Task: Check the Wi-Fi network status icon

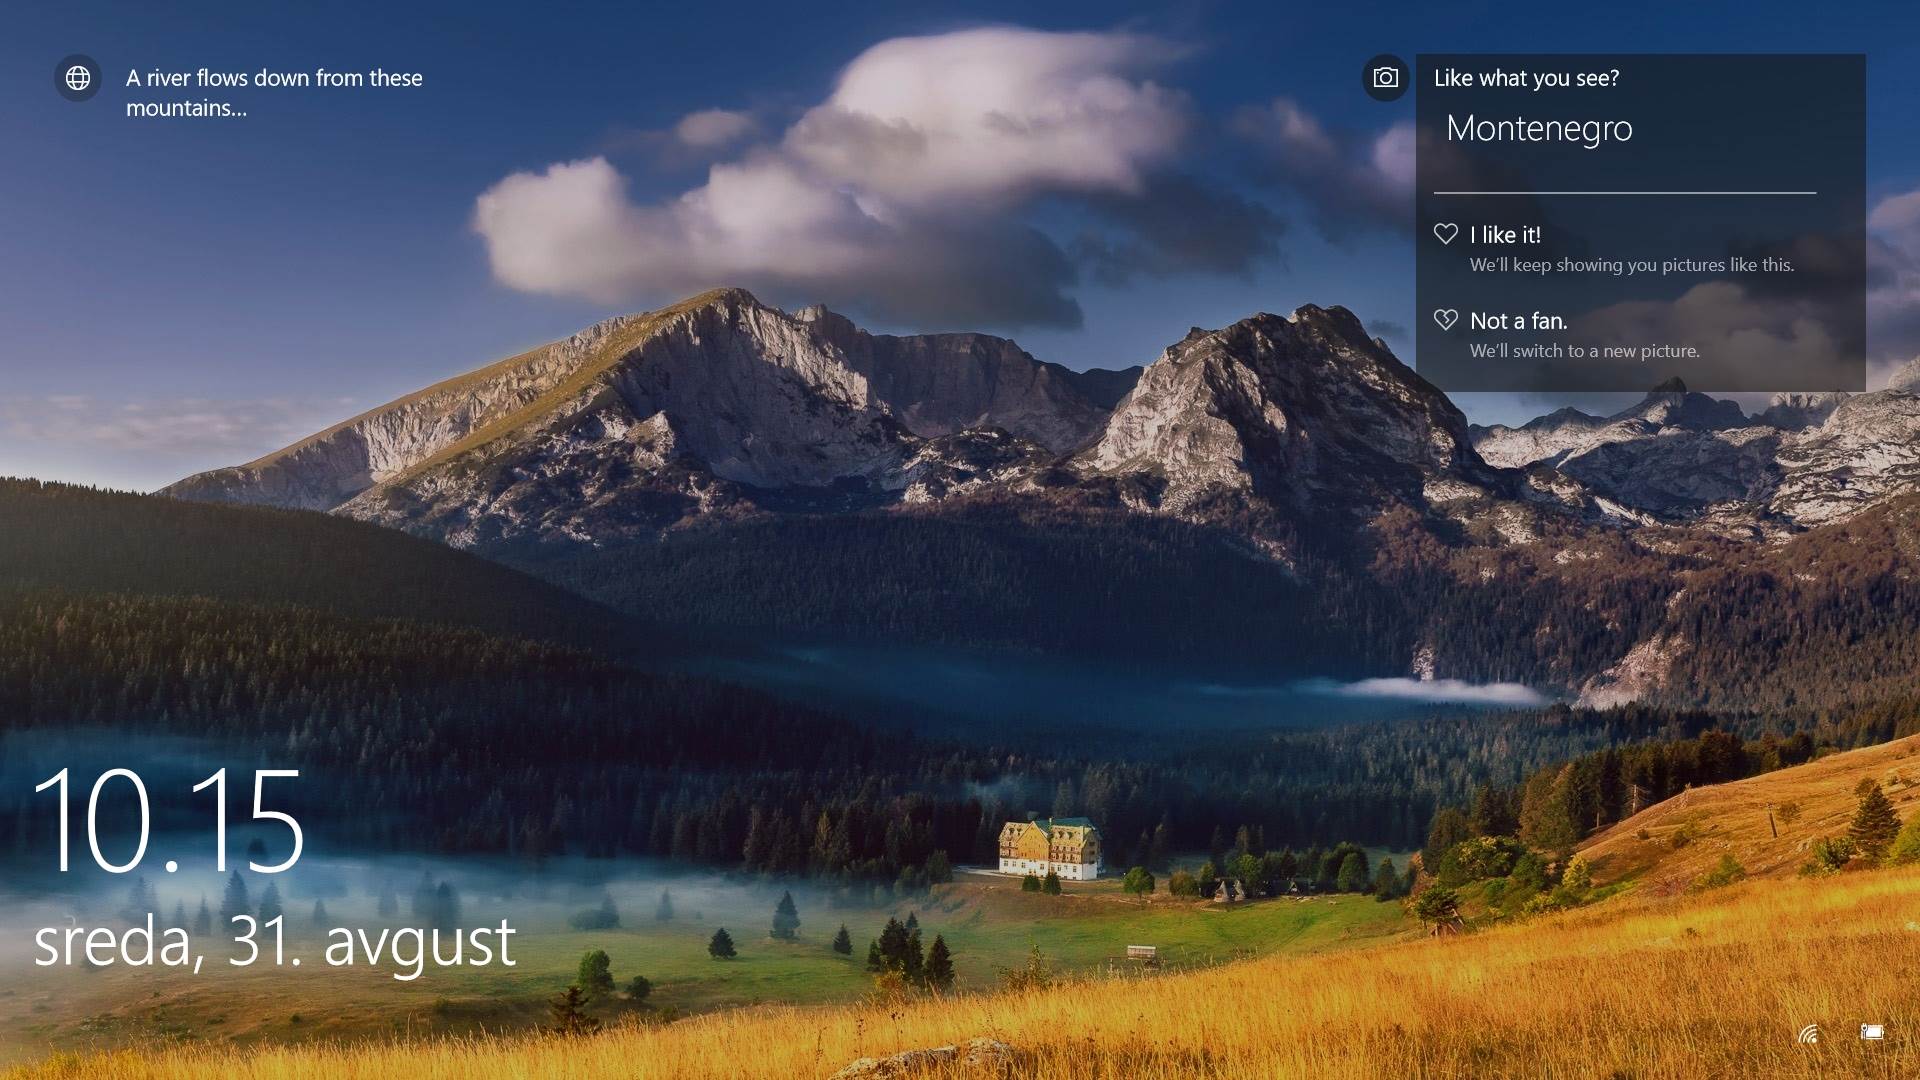Action: tap(1808, 1034)
